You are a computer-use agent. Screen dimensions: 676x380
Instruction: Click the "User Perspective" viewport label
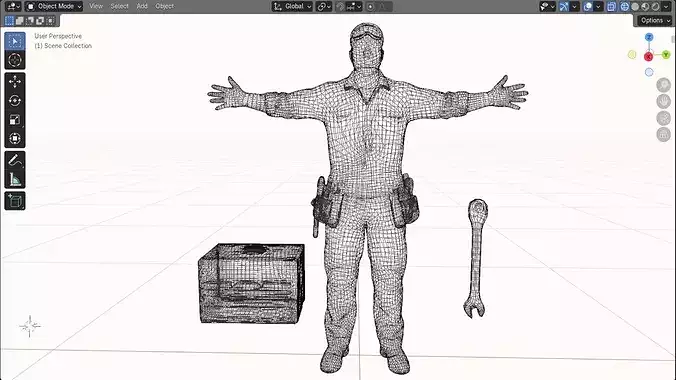(58, 36)
